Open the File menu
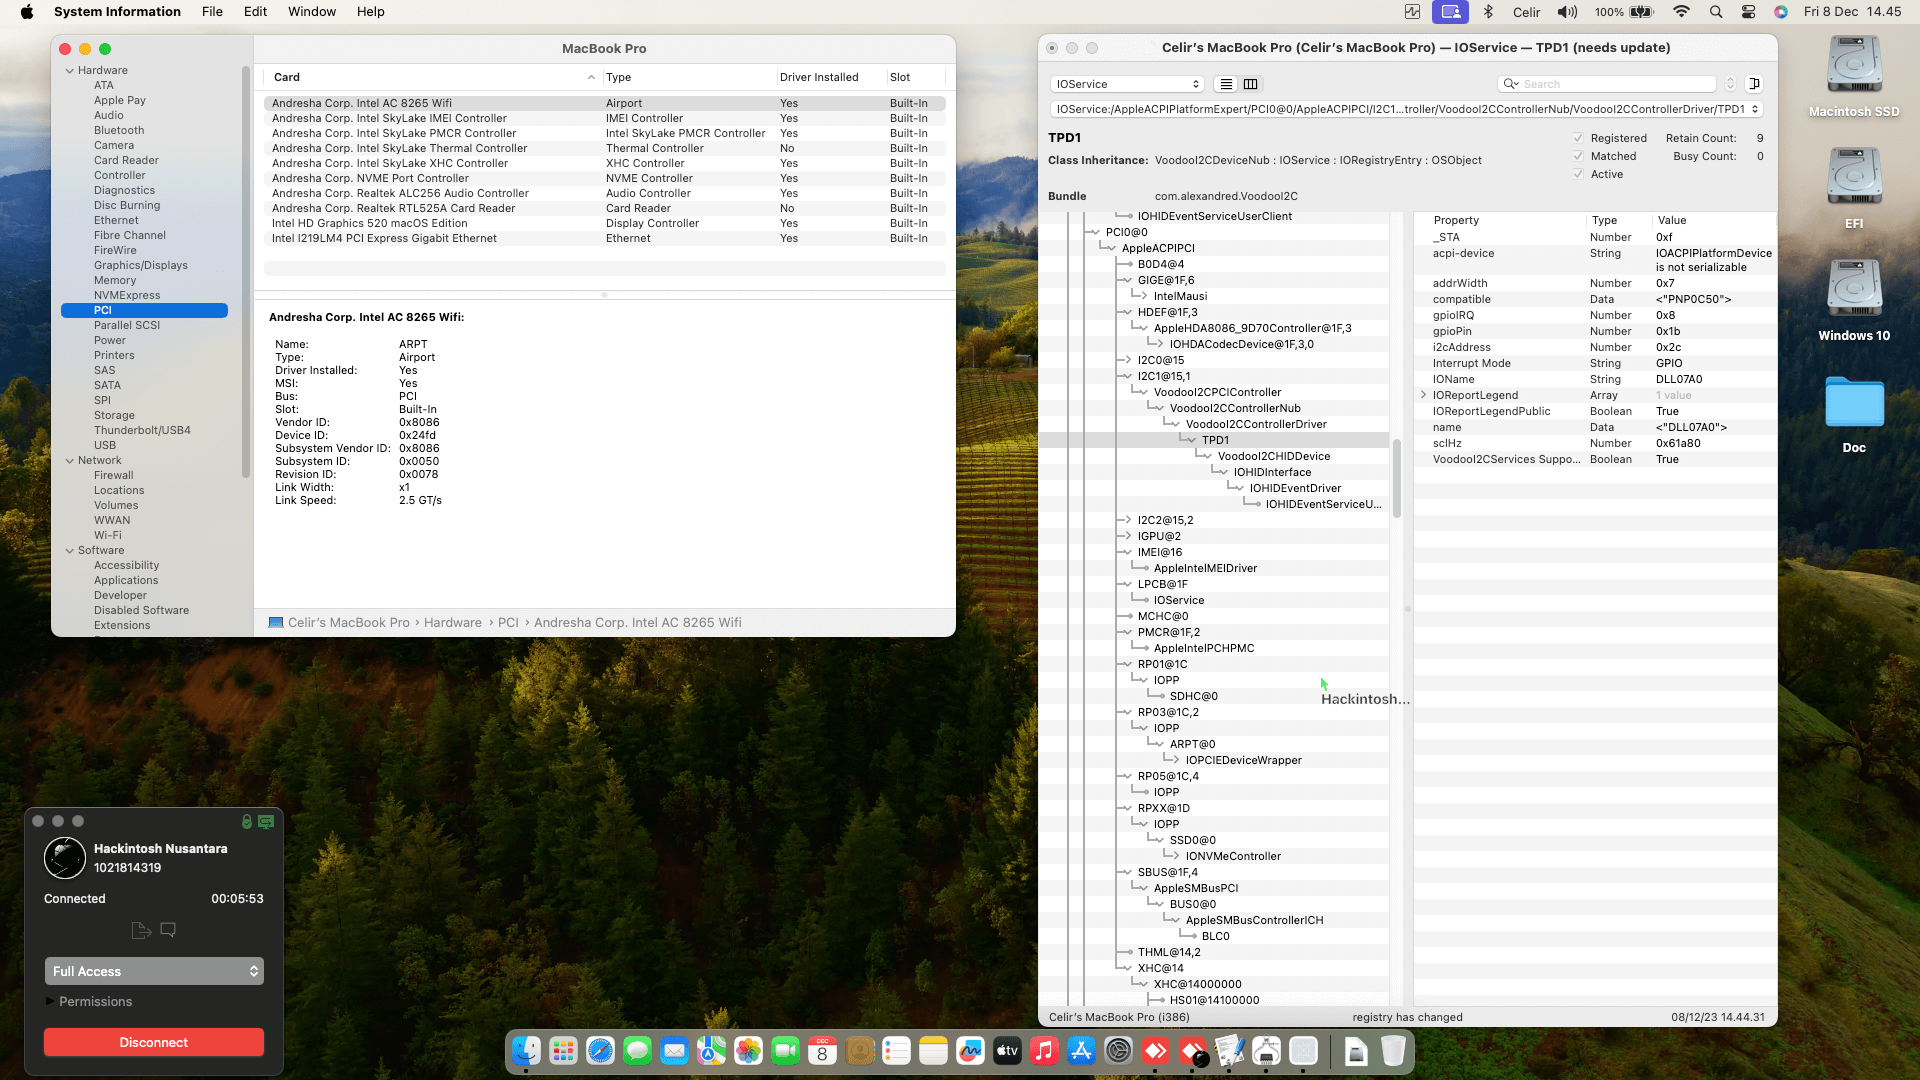1920x1080 pixels. tap(212, 12)
